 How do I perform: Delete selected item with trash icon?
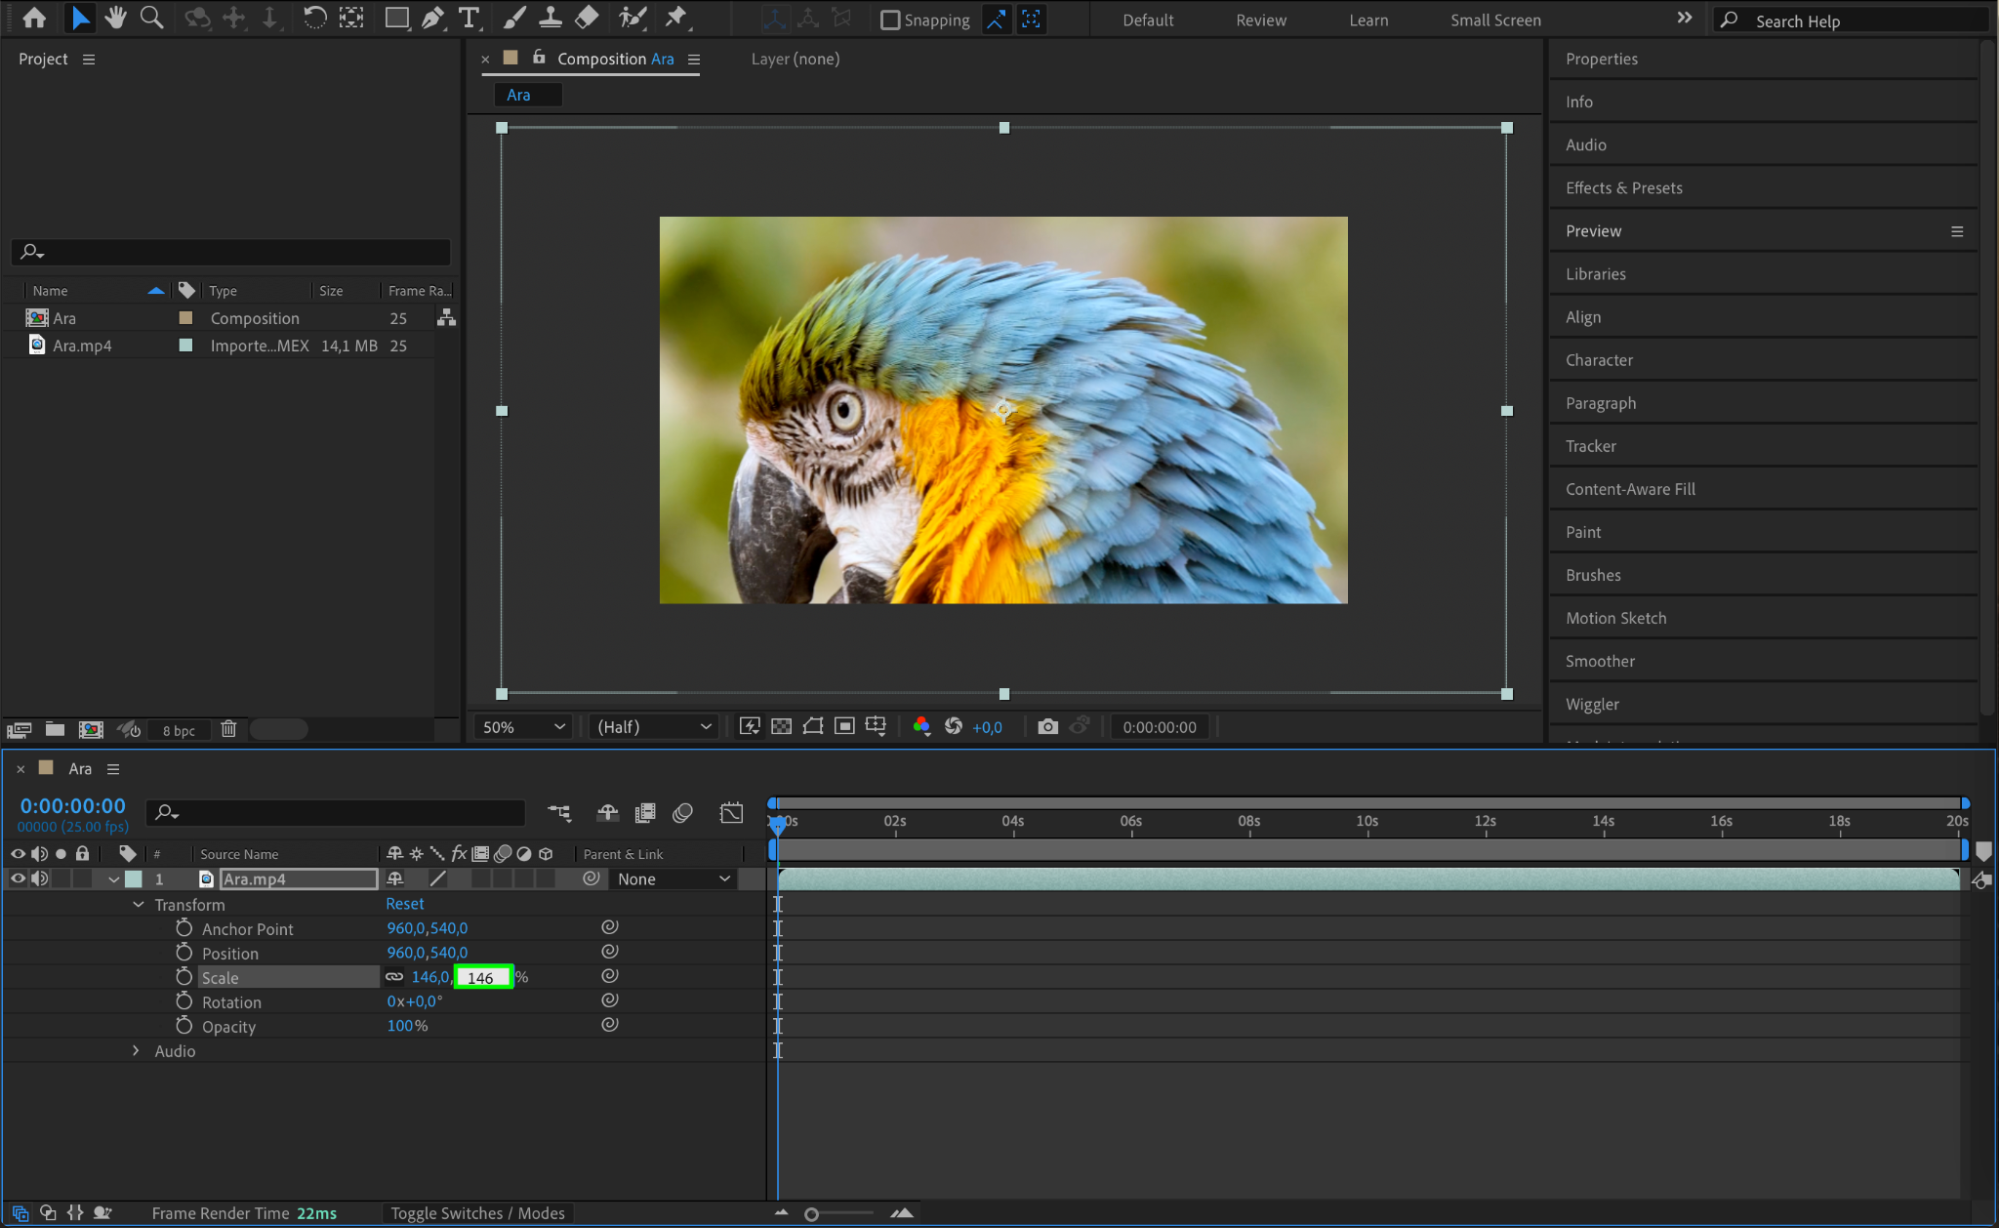coord(229,729)
